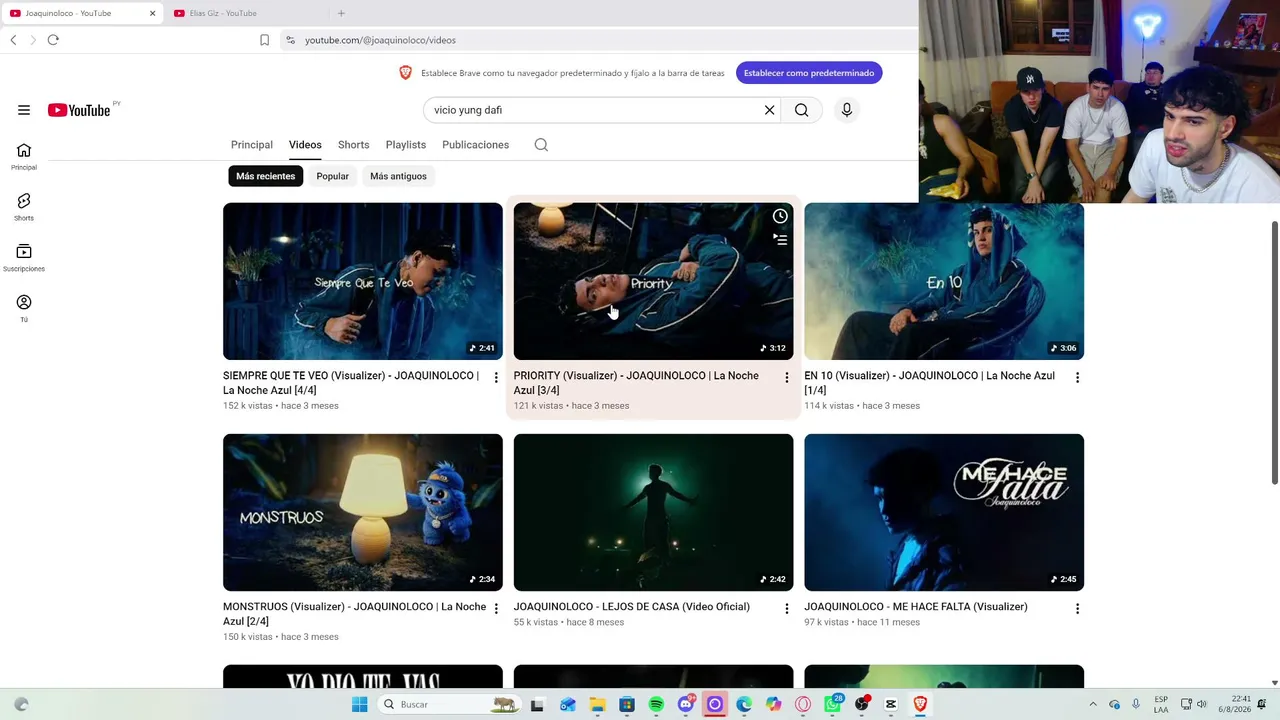The width and height of the screenshot is (1280, 720).
Task: Sort videos by Más antiguos
Action: point(398,176)
